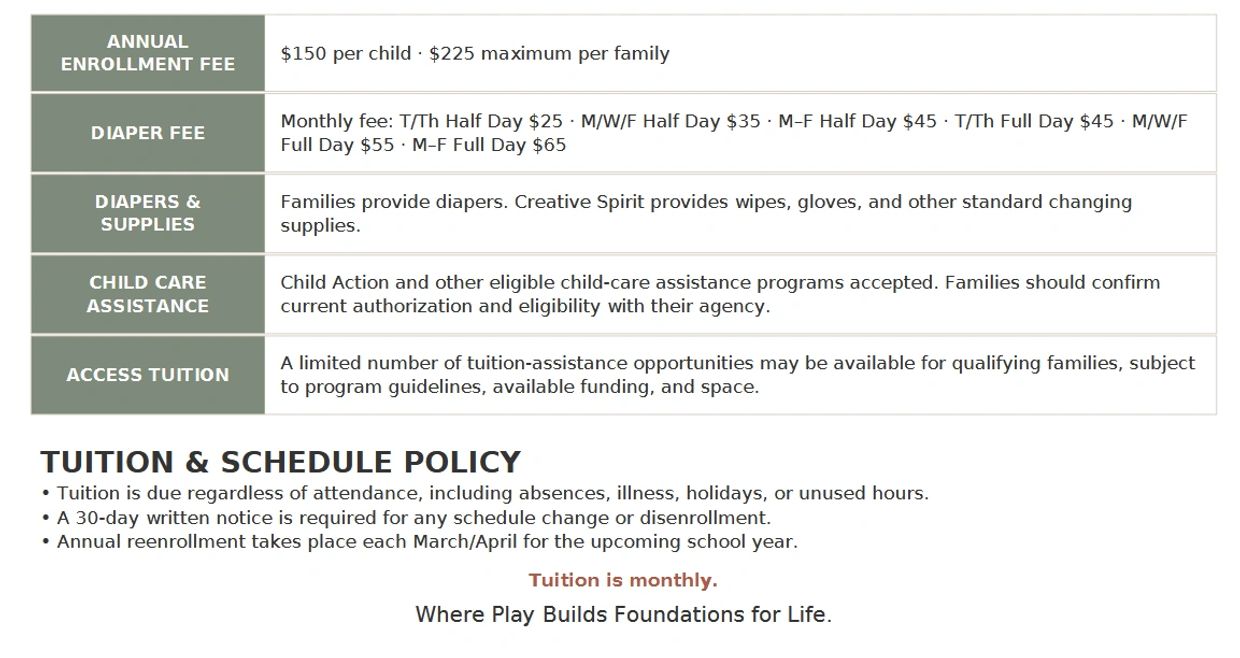This screenshot has height=658, width=1240.
Task: Click the Families provide diapers description
Action: point(706,213)
